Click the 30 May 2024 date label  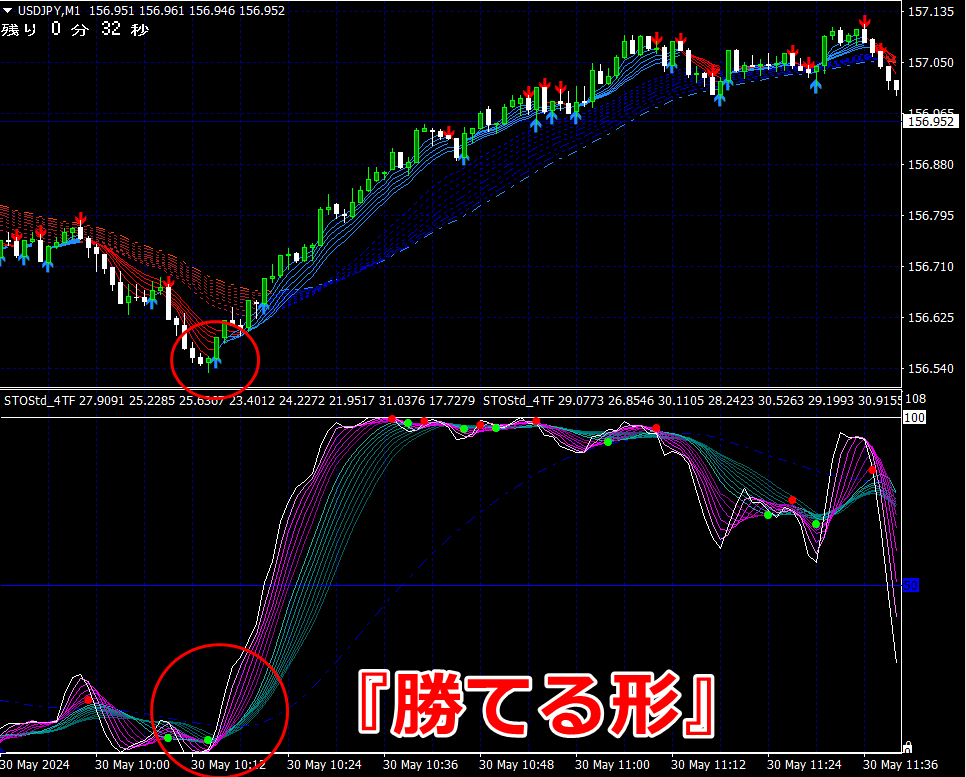point(35,765)
